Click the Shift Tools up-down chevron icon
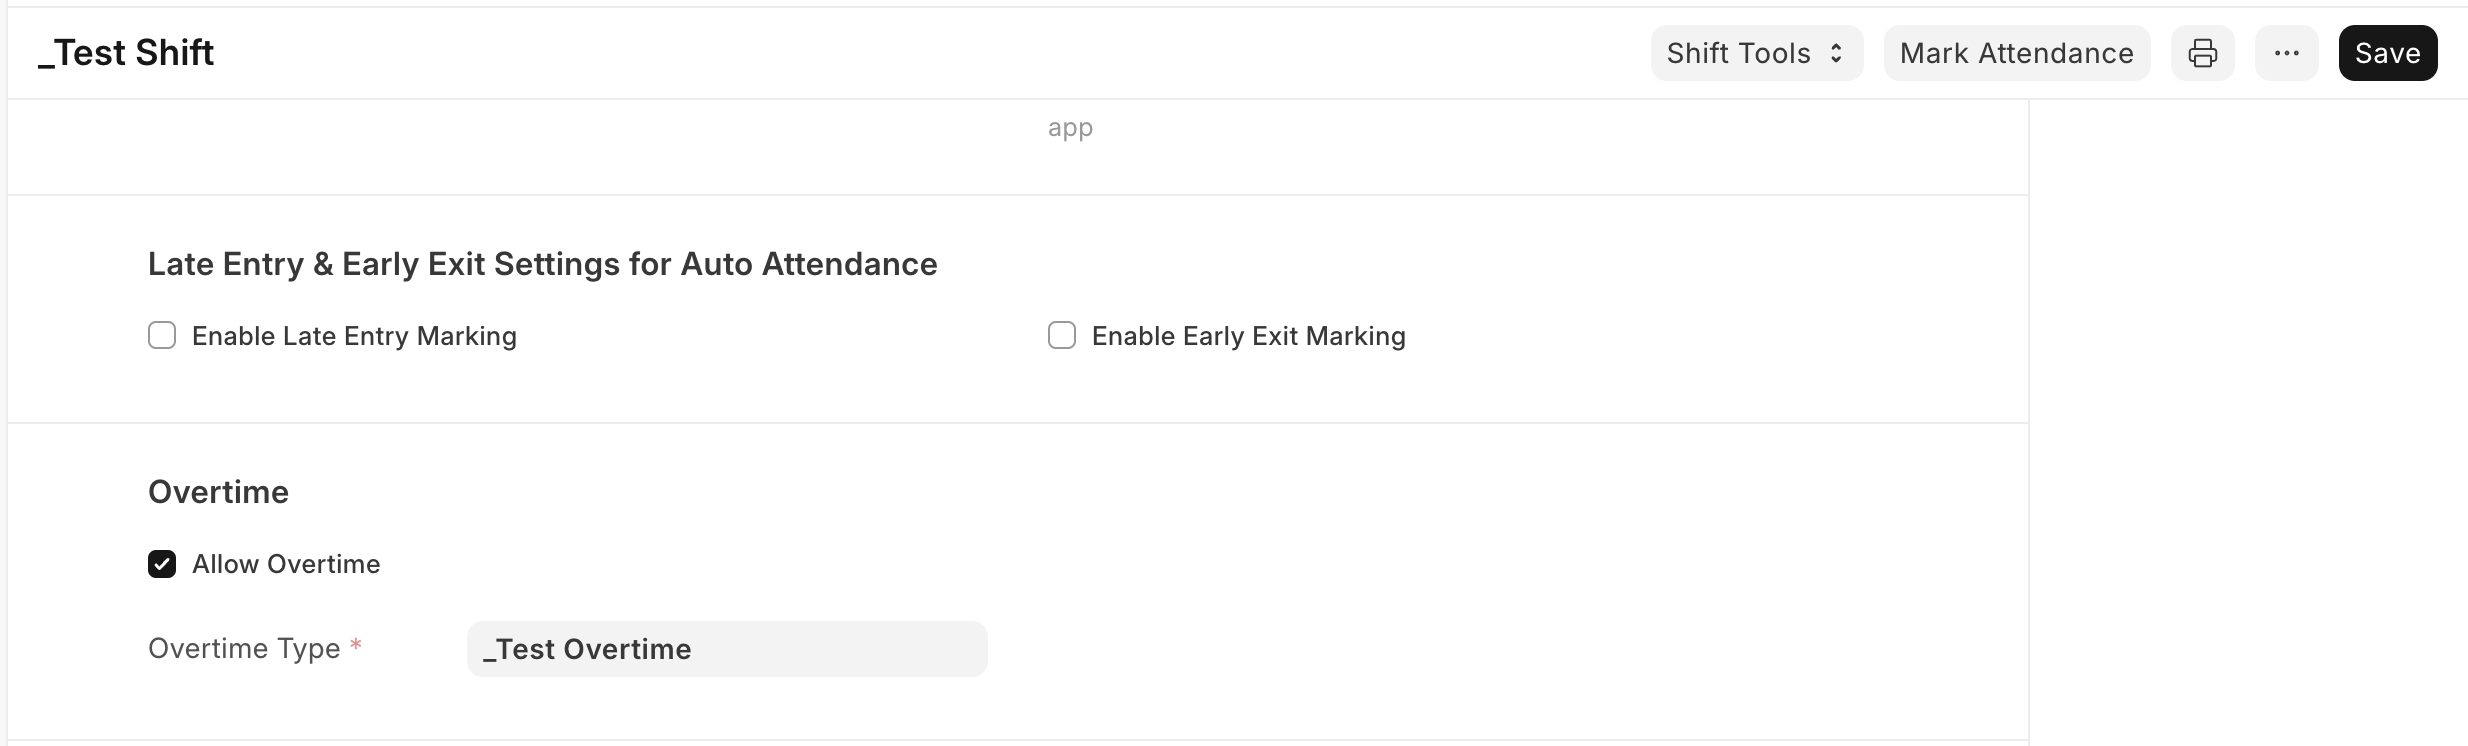The image size is (2468, 746). click(1836, 53)
